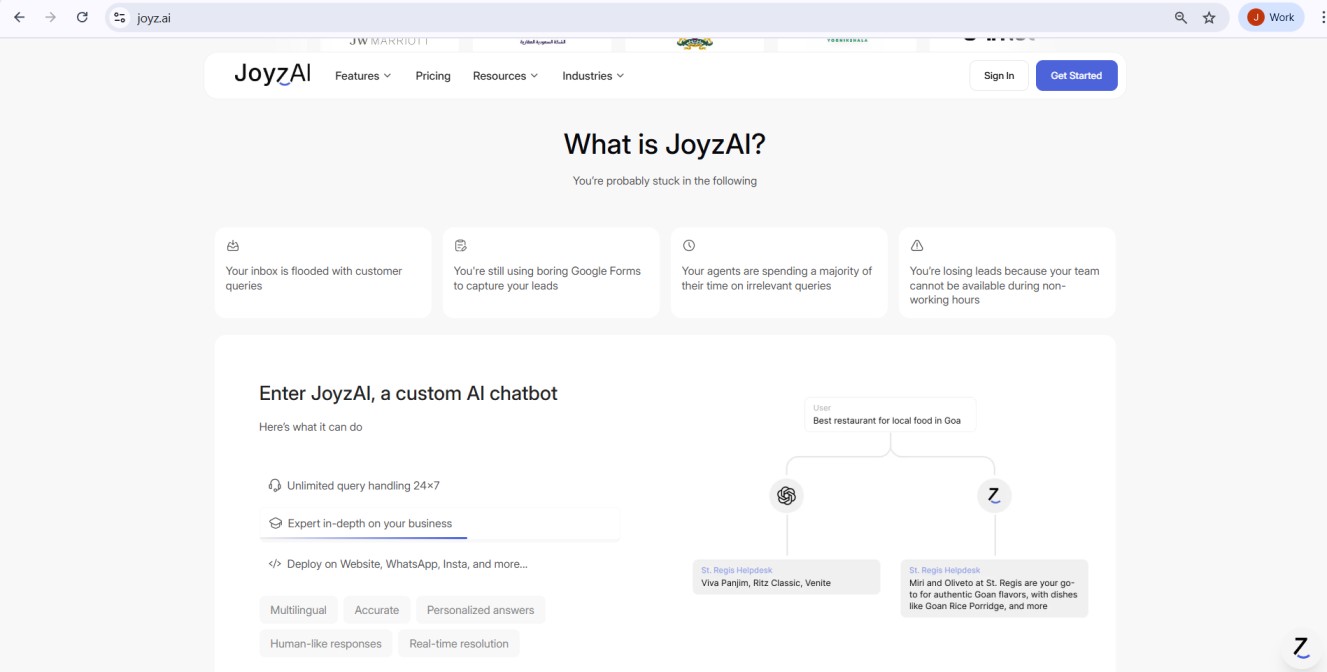Image resolution: width=1327 pixels, height=672 pixels.
Task: Select Pricing in the navigation bar
Action: click(433, 75)
